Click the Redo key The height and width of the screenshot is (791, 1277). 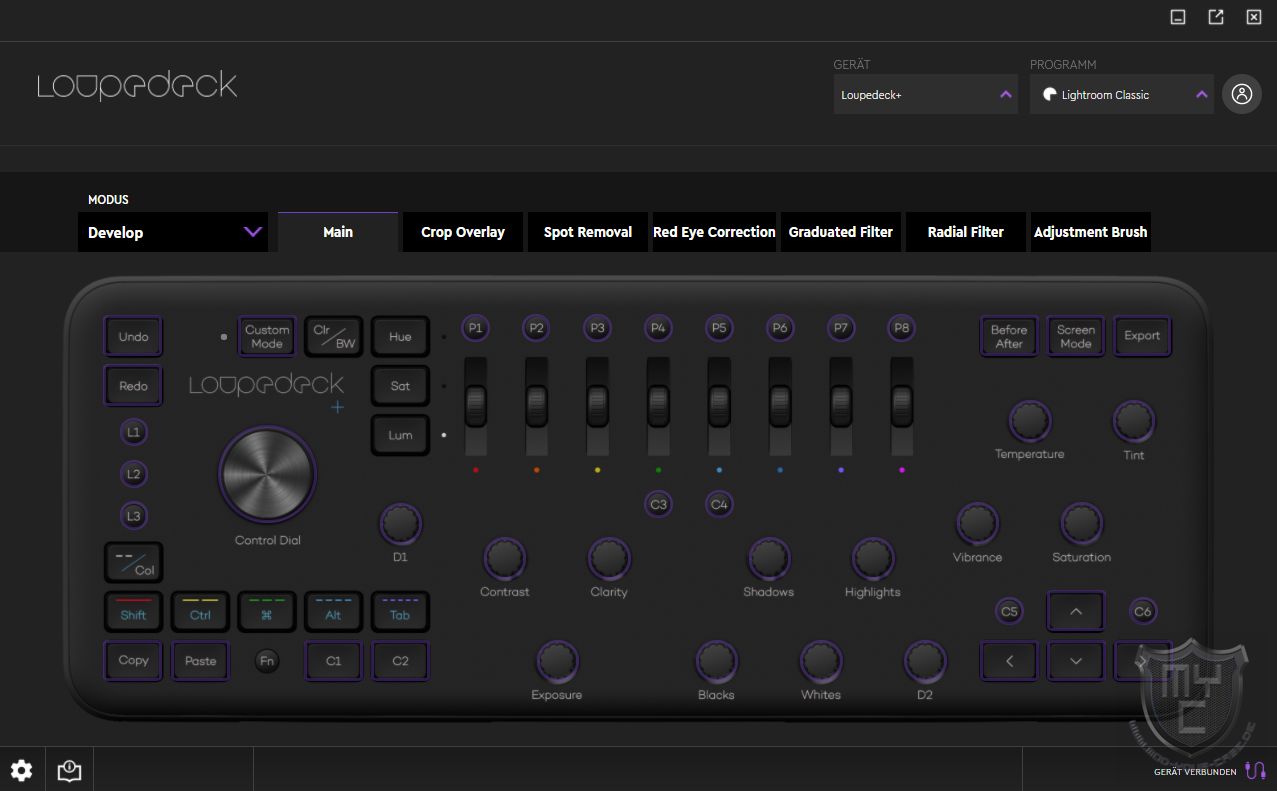tap(133, 385)
